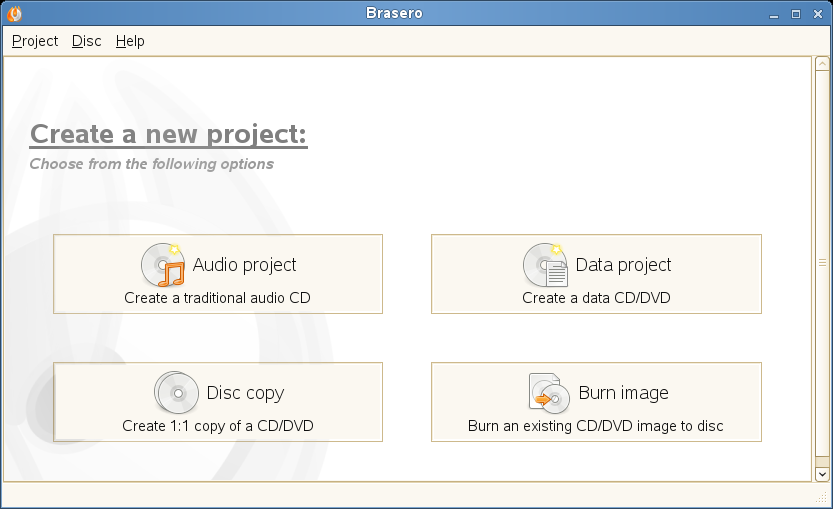This screenshot has height=509, width=833.
Task: Click the vertical scrollbar handle
Action: (x=822, y=262)
